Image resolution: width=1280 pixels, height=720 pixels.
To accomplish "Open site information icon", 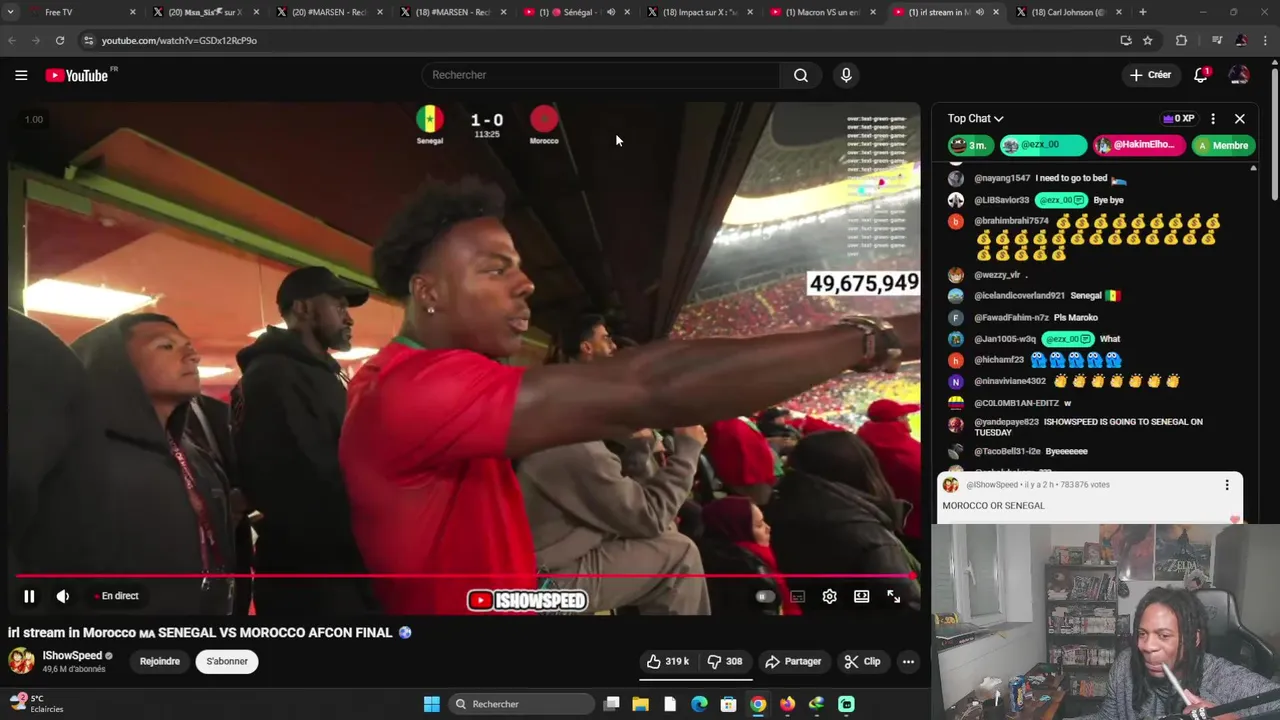I will [x=88, y=40].
